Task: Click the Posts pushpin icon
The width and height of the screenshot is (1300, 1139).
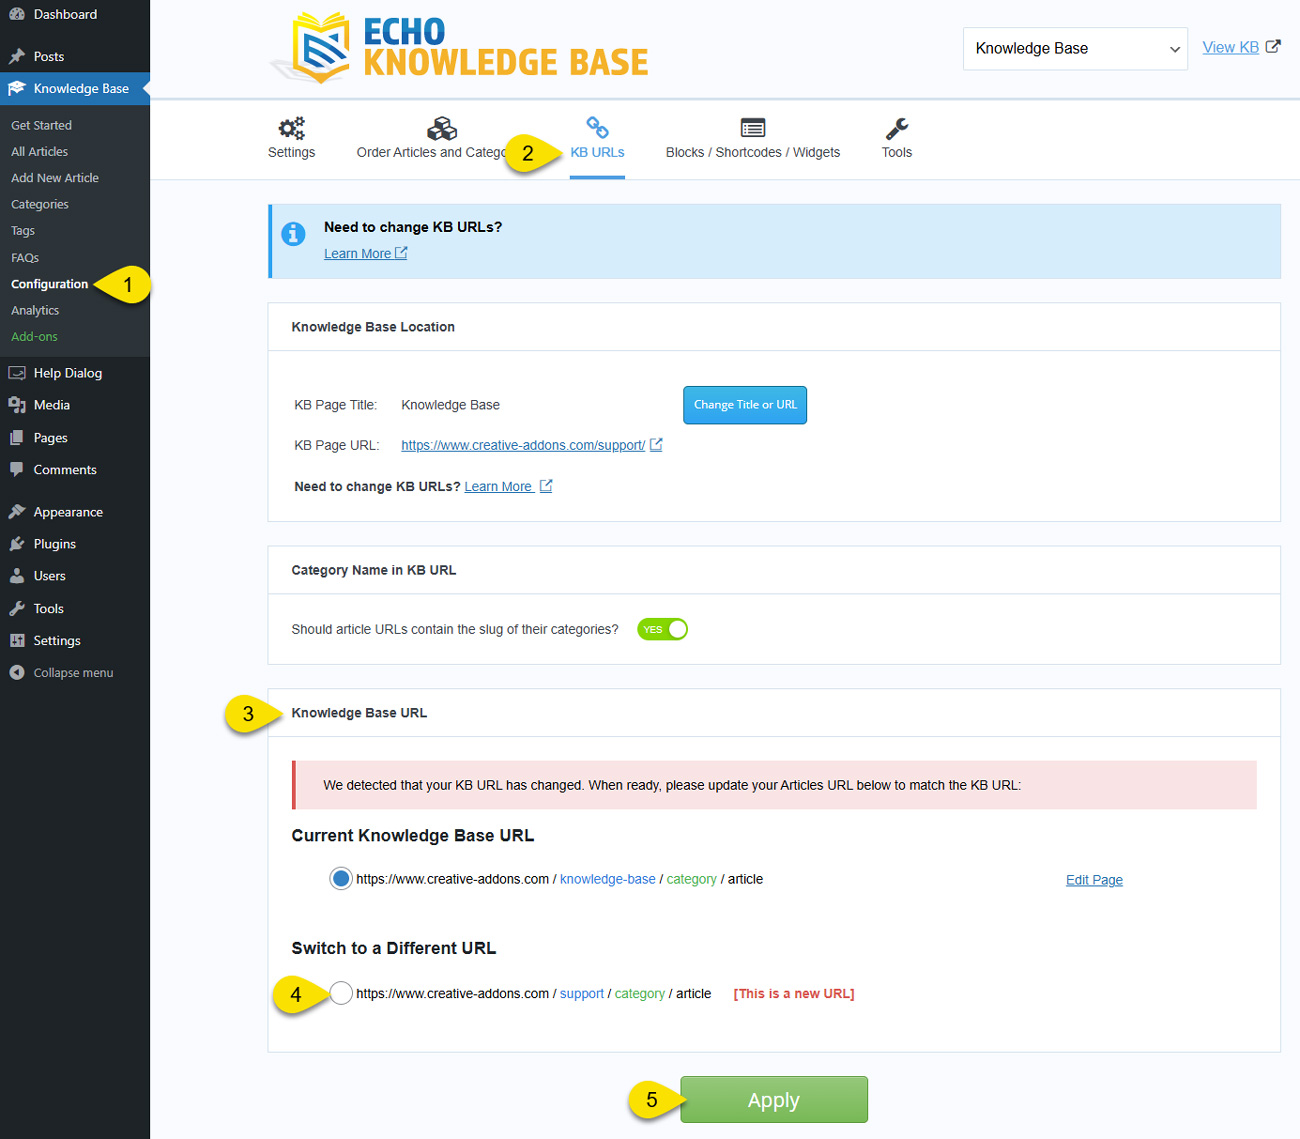Action: [x=16, y=56]
